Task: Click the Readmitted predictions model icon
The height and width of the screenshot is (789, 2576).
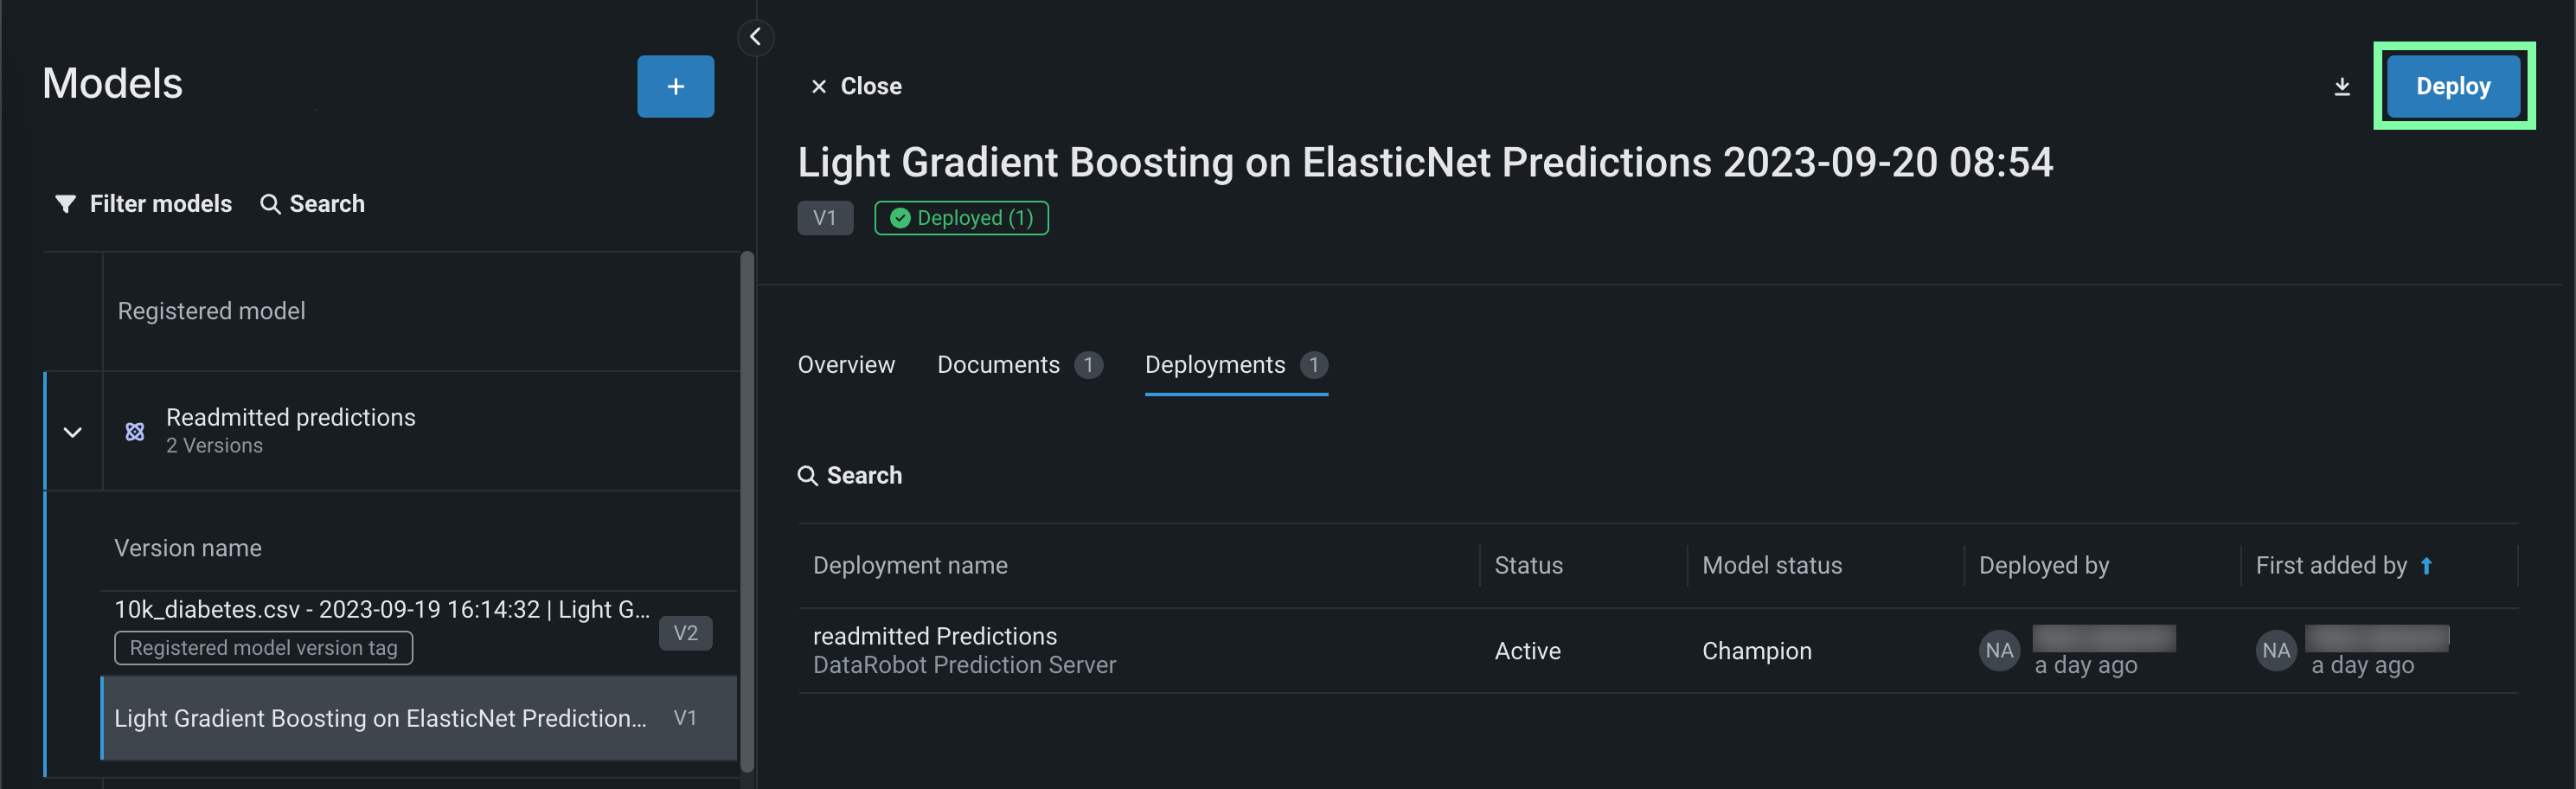Action: coord(135,432)
